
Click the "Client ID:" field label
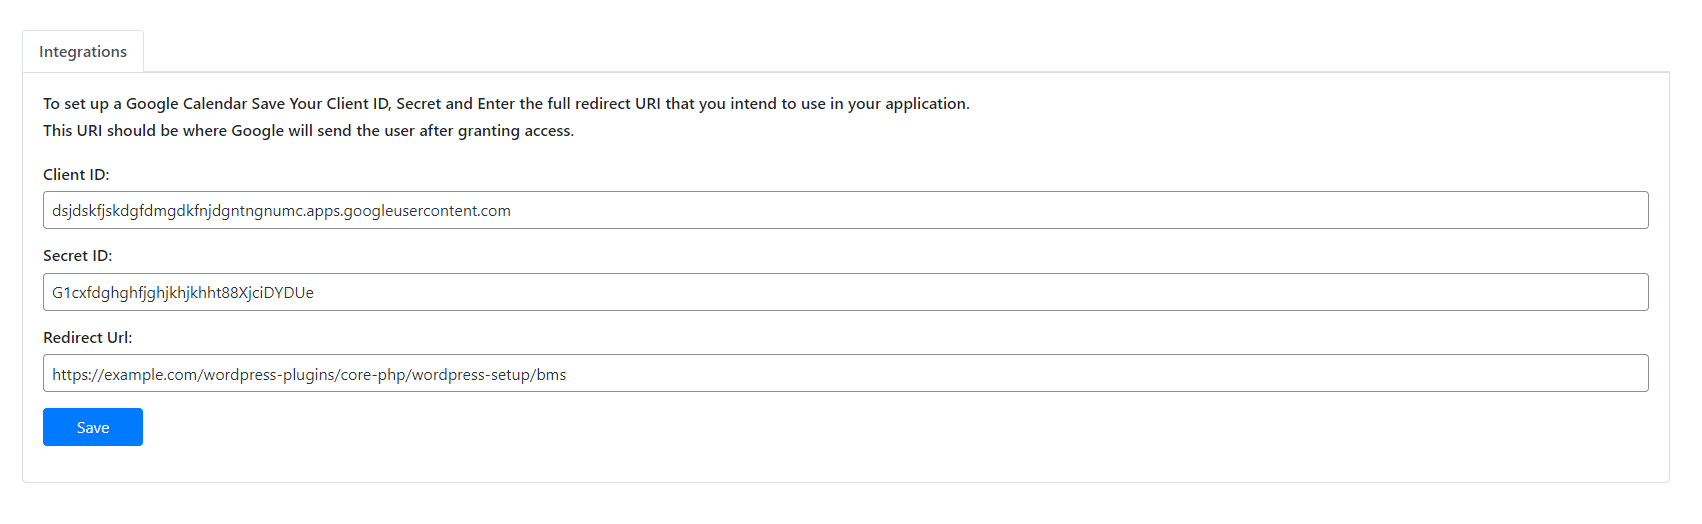pos(76,175)
